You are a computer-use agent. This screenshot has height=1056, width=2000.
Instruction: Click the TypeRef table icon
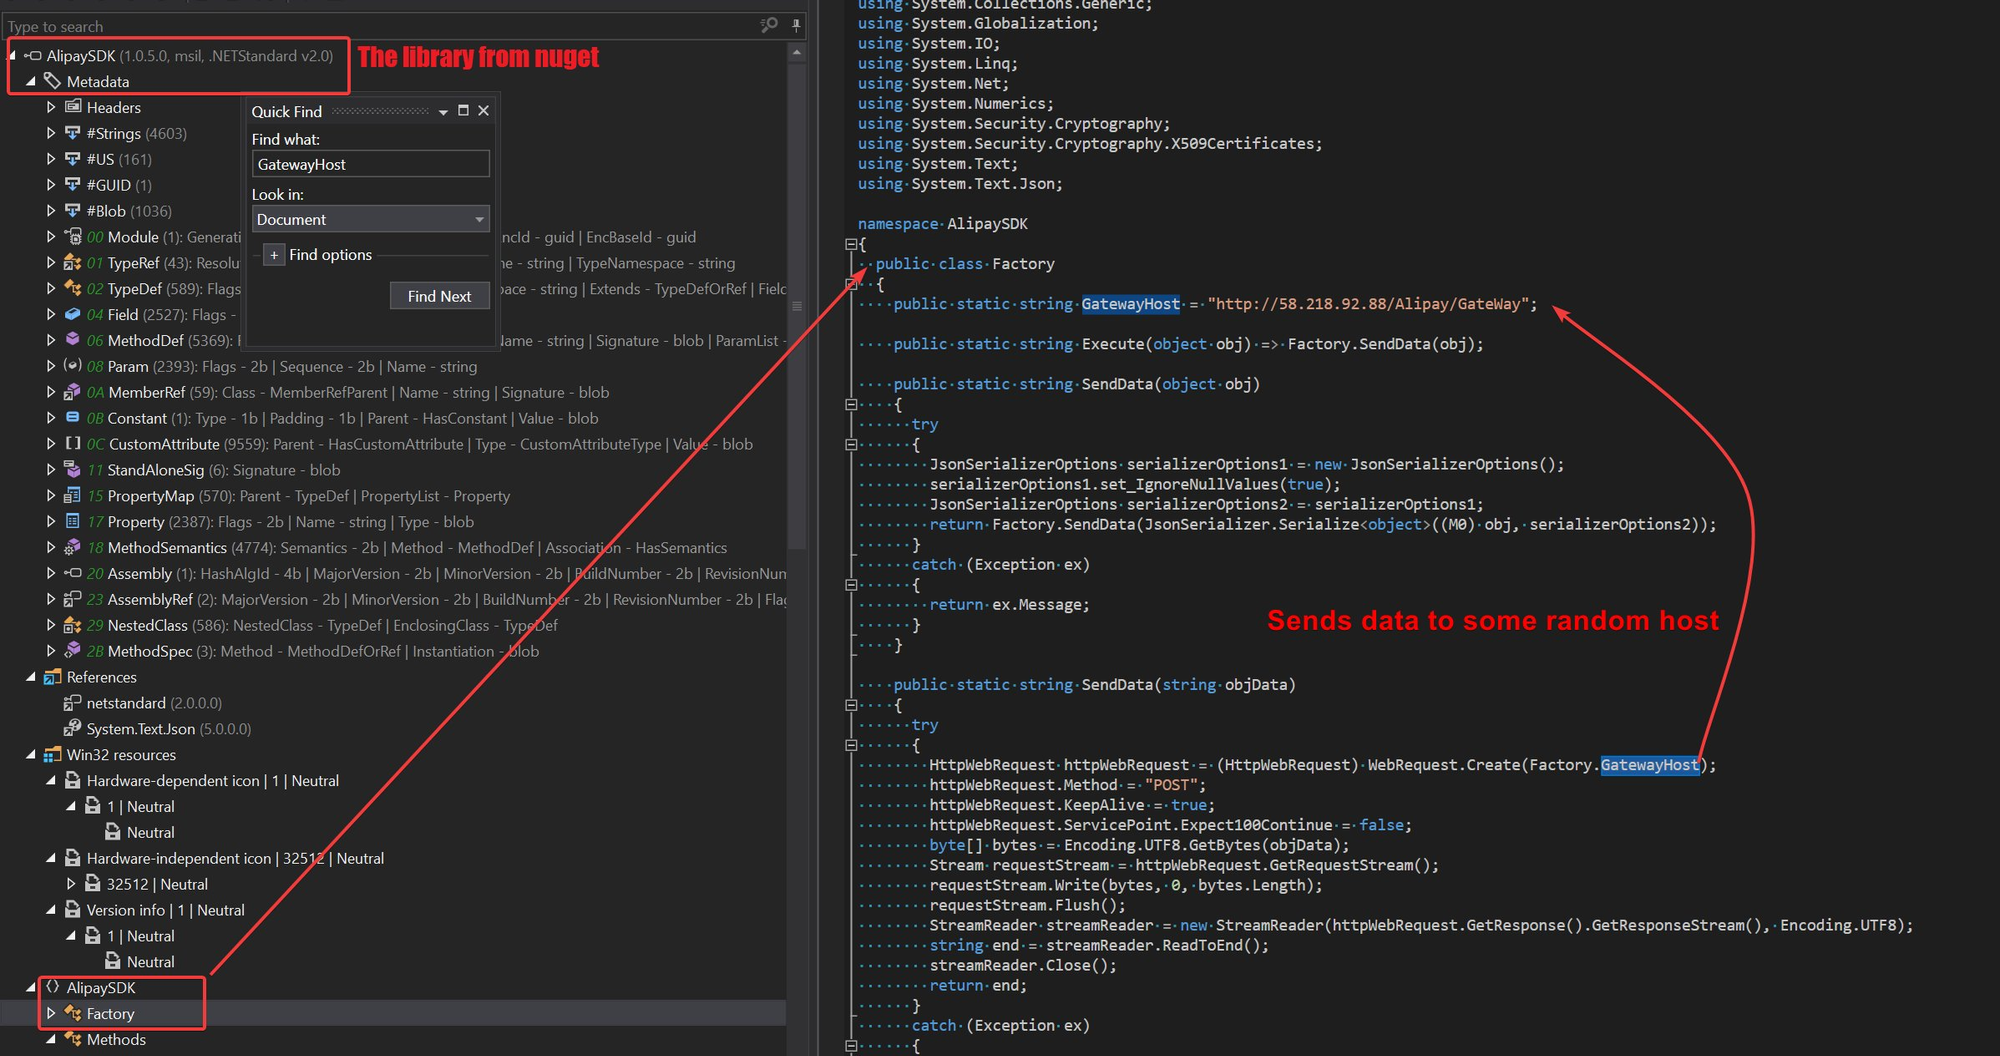click(73, 263)
